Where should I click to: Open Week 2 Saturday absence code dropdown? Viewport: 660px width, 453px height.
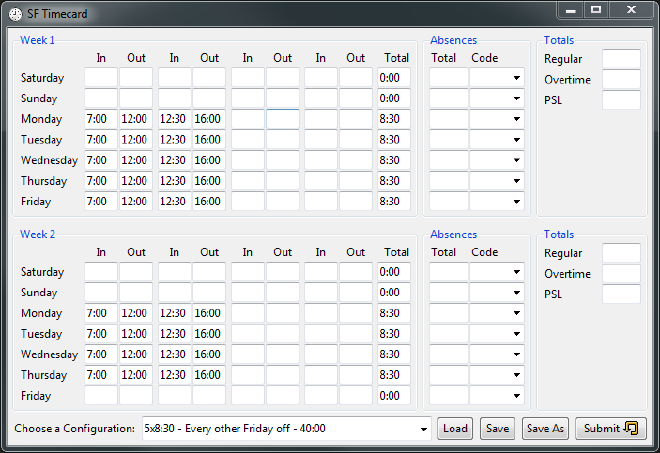point(497,272)
